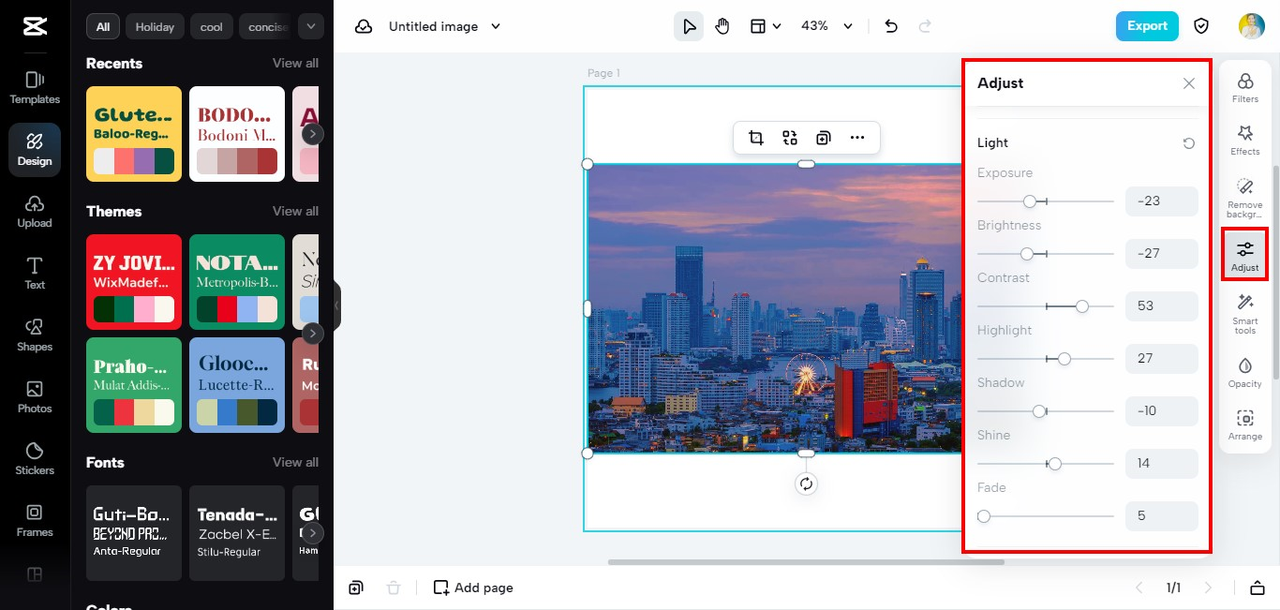Select the cool filter tag

pyautogui.click(x=212, y=27)
